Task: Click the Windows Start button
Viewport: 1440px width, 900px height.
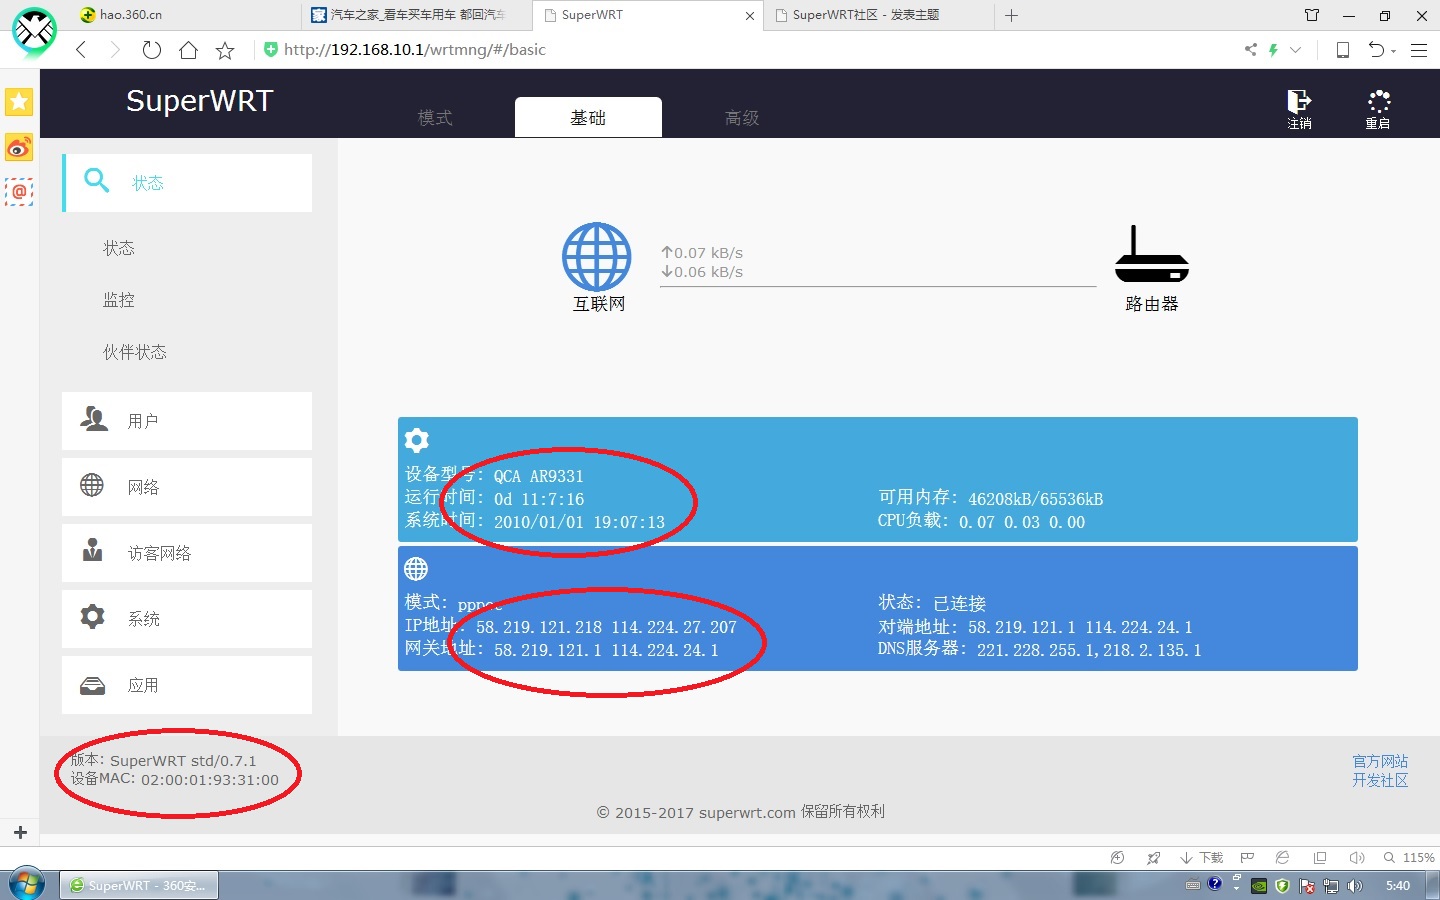Action: pyautogui.click(x=27, y=885)
